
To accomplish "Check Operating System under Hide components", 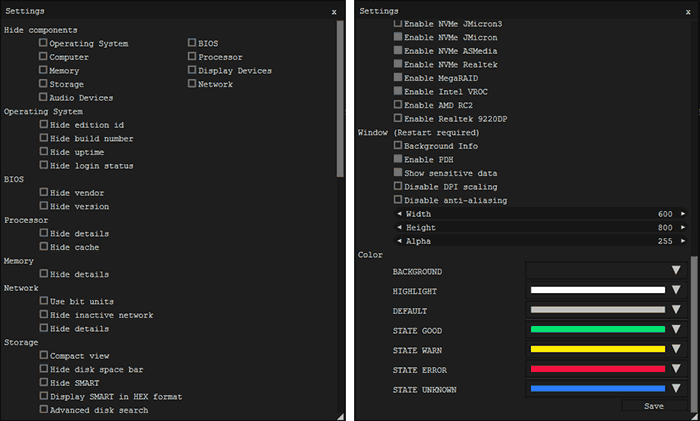I will [43, 43].
